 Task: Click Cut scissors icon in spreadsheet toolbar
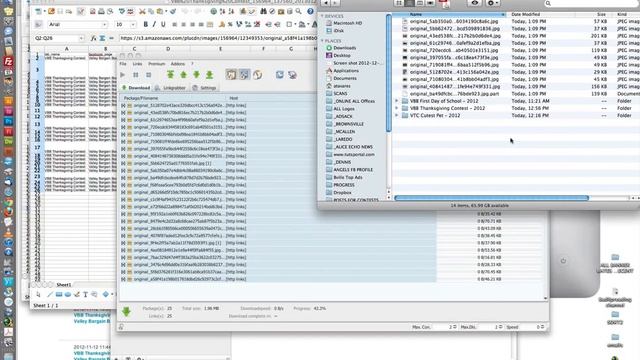[x=142, y=11]
